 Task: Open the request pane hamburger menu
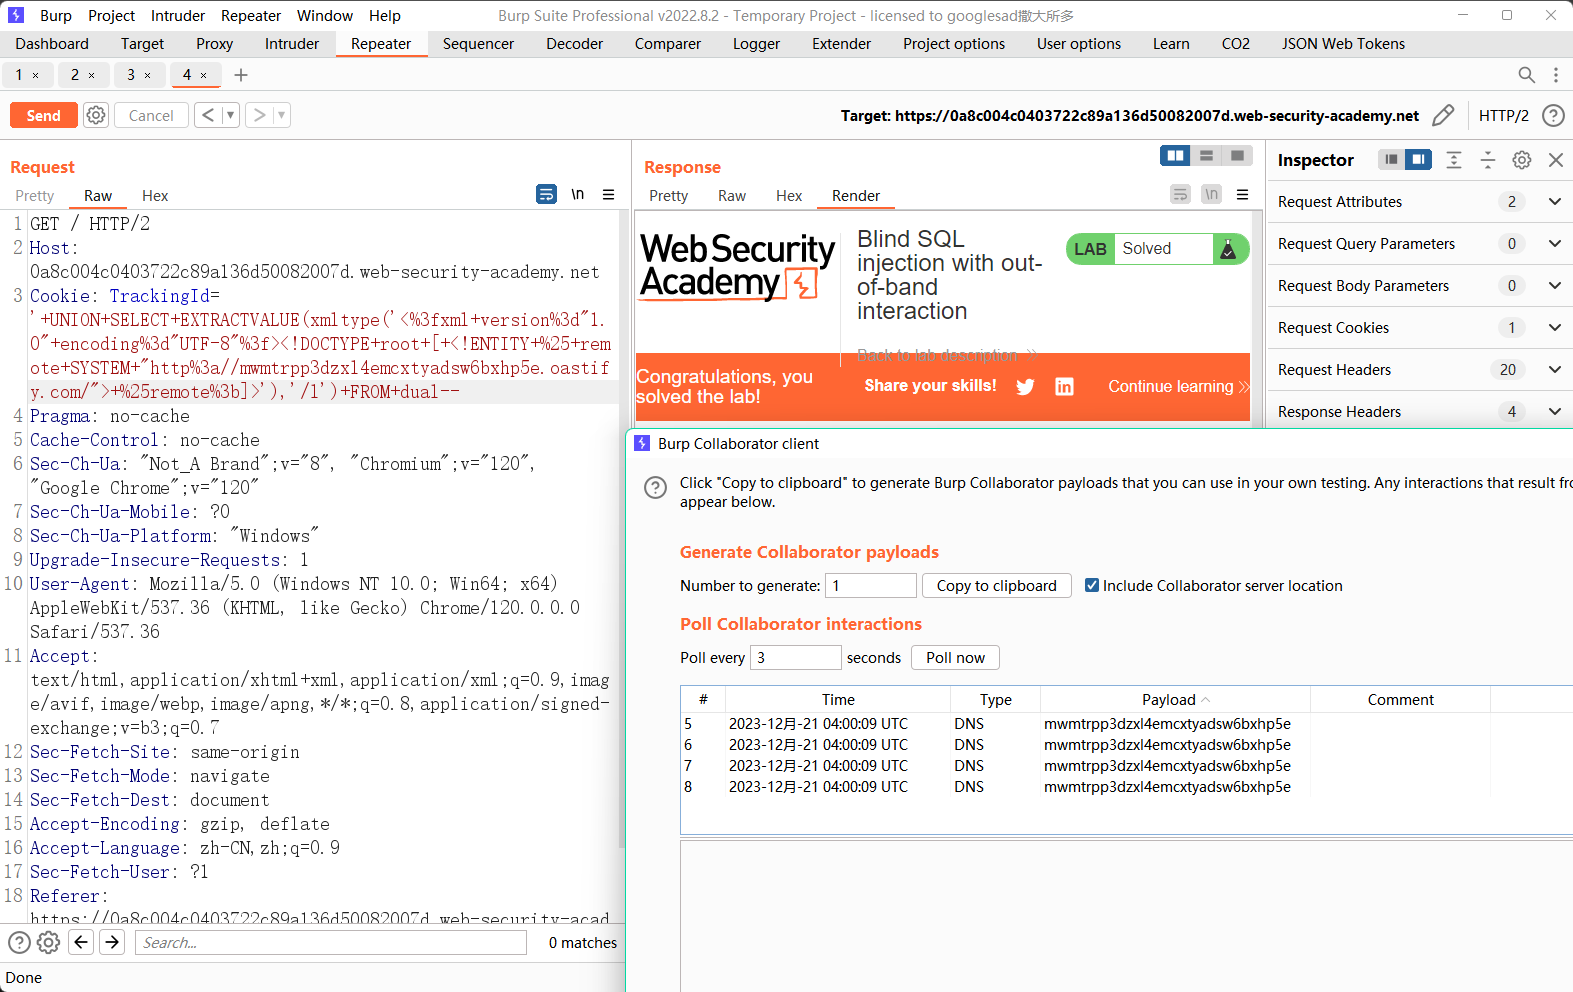(x=608, y=195)
